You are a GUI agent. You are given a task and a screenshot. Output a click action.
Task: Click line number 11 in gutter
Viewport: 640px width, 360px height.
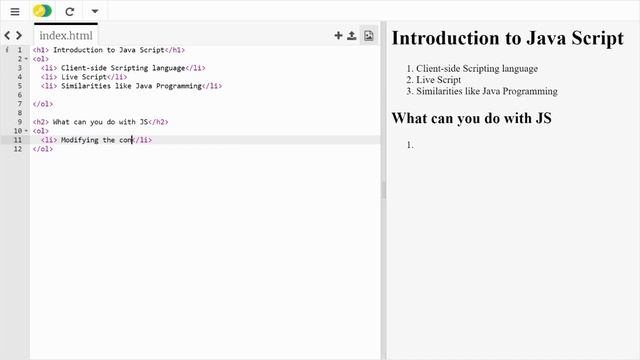[18, 140]
